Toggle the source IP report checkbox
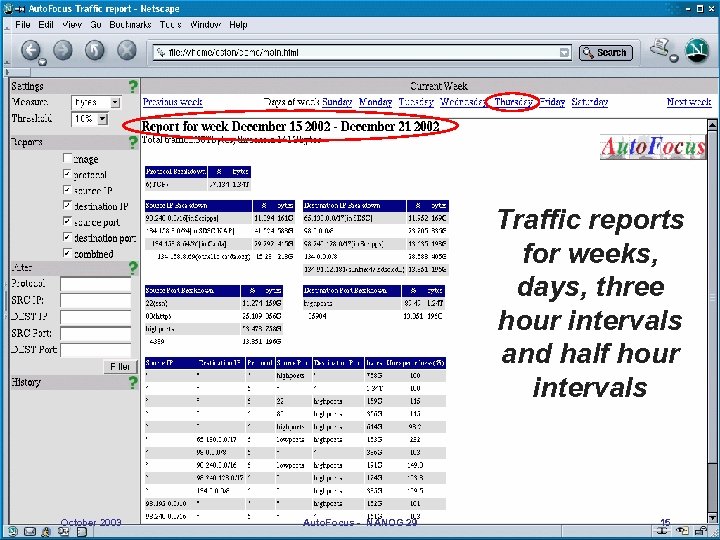Screen dimensions: 720x540 [67, 190]
